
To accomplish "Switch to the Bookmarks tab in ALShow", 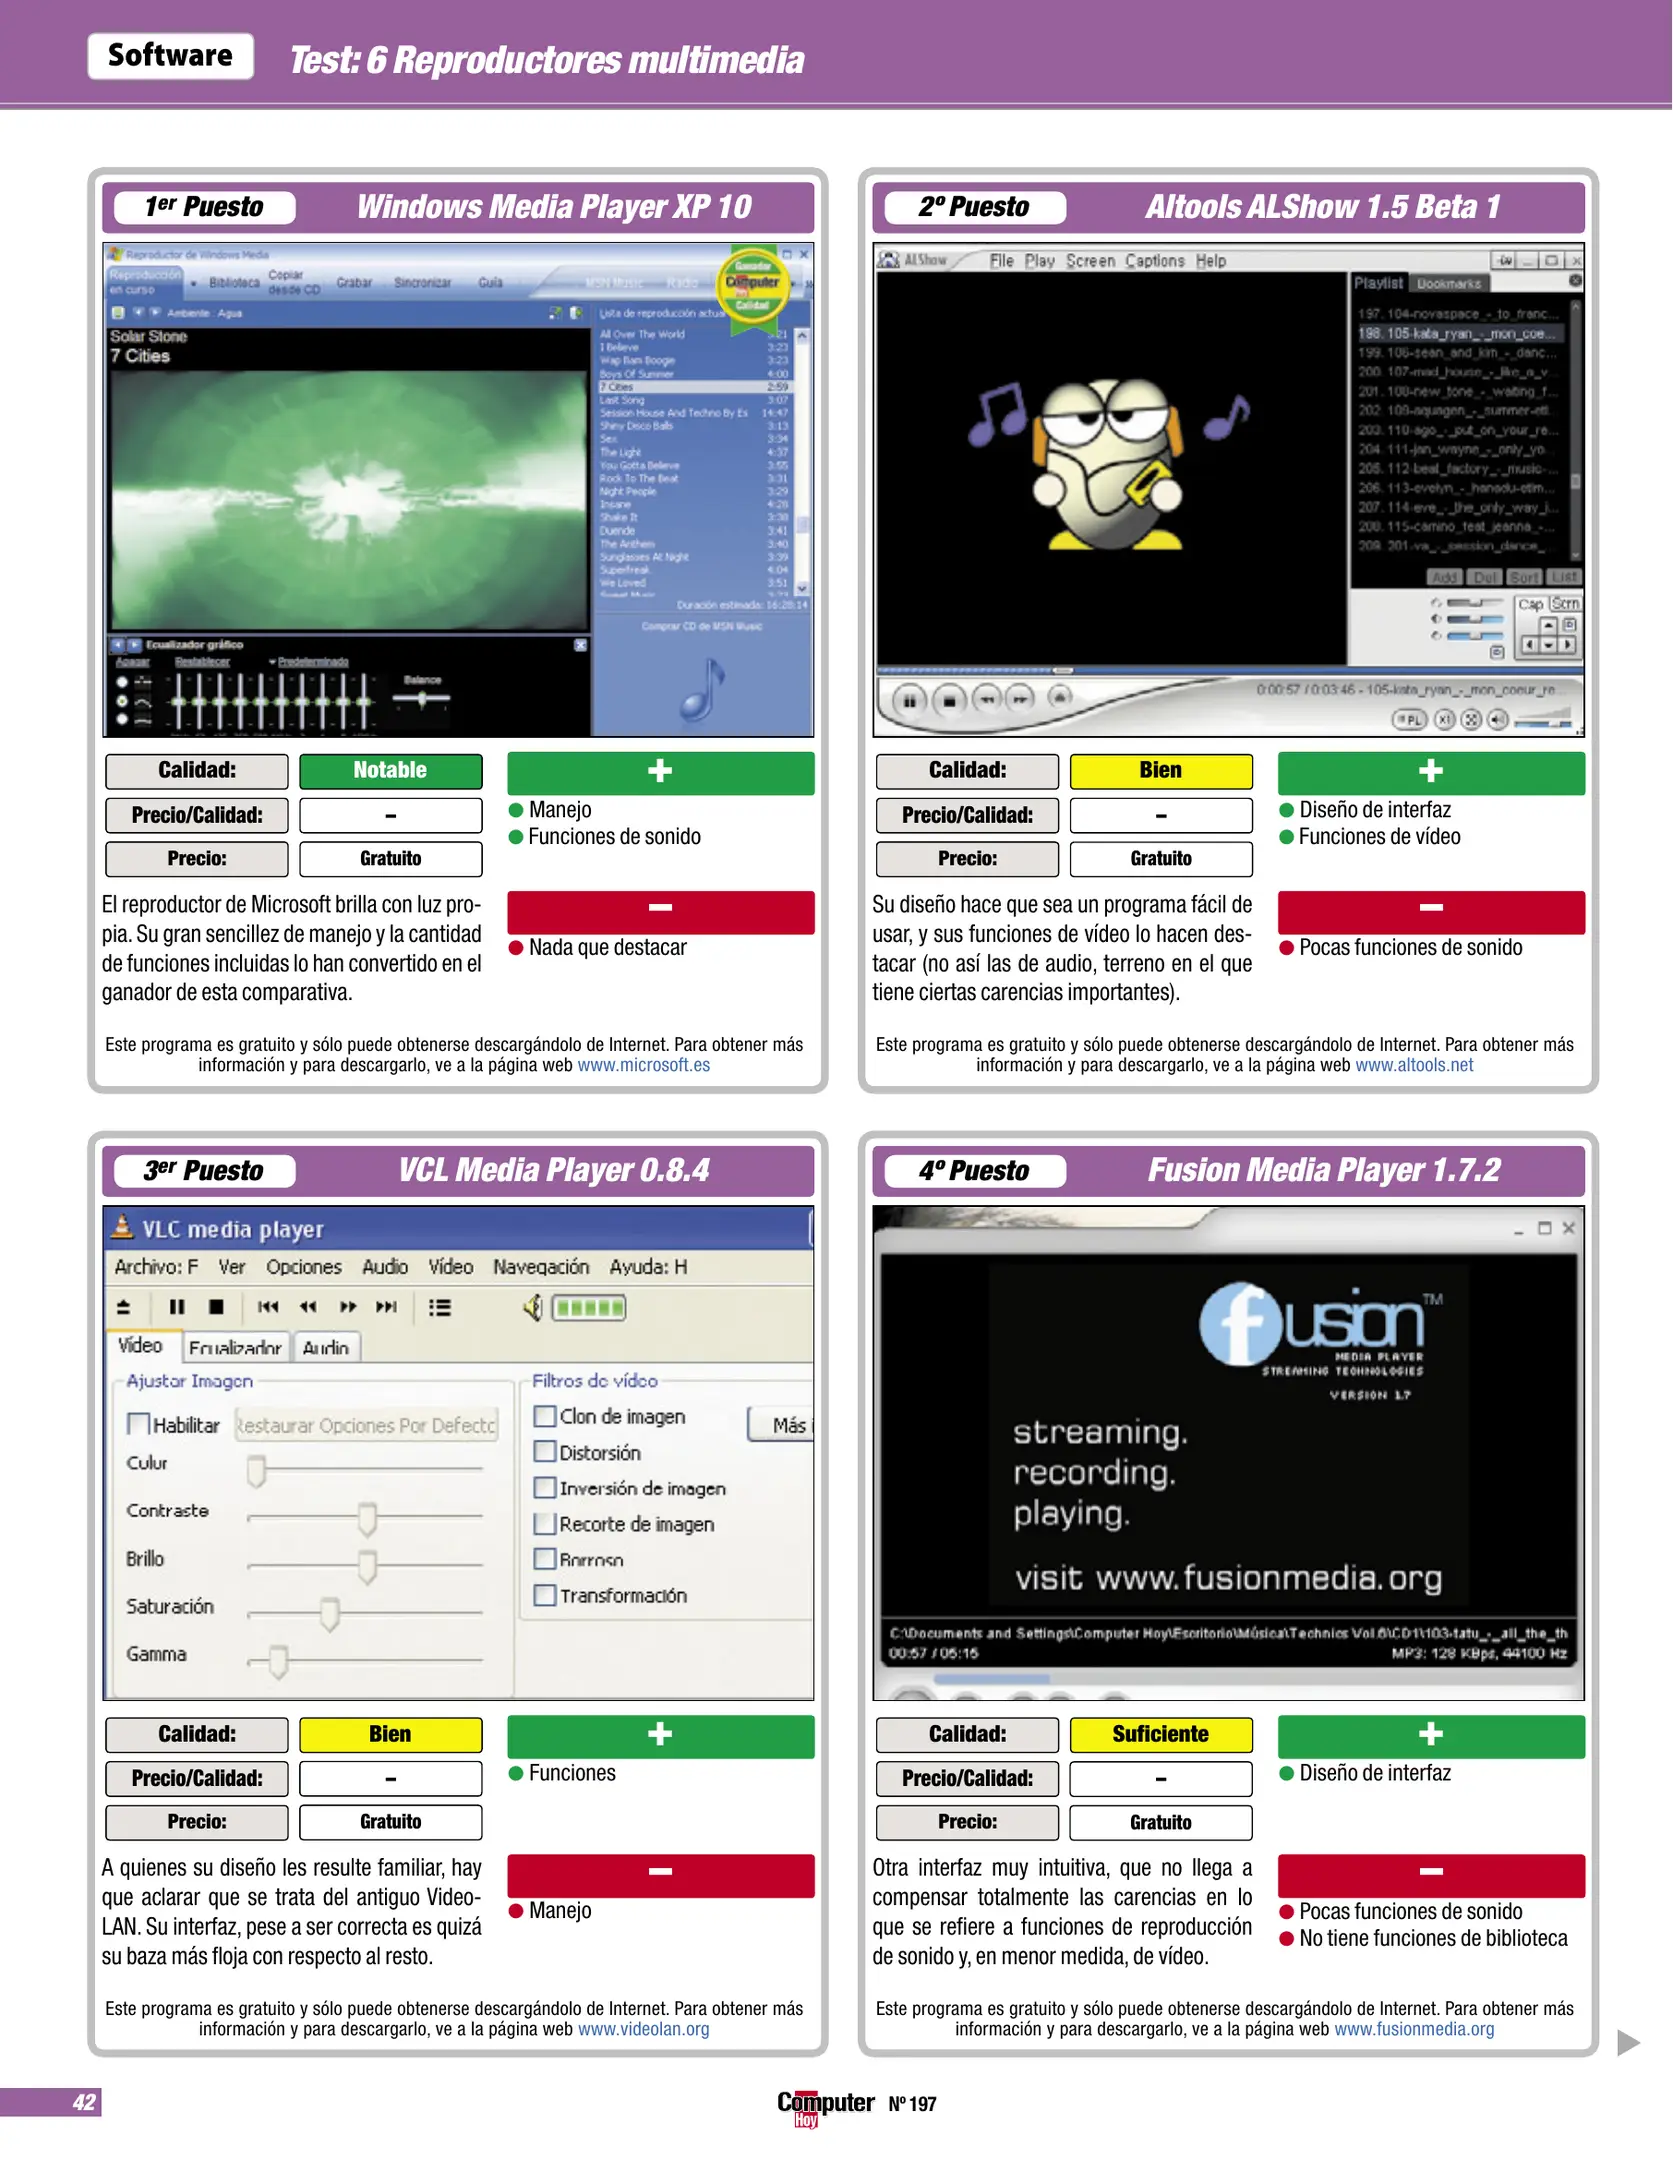I will tap(1449, 284).
